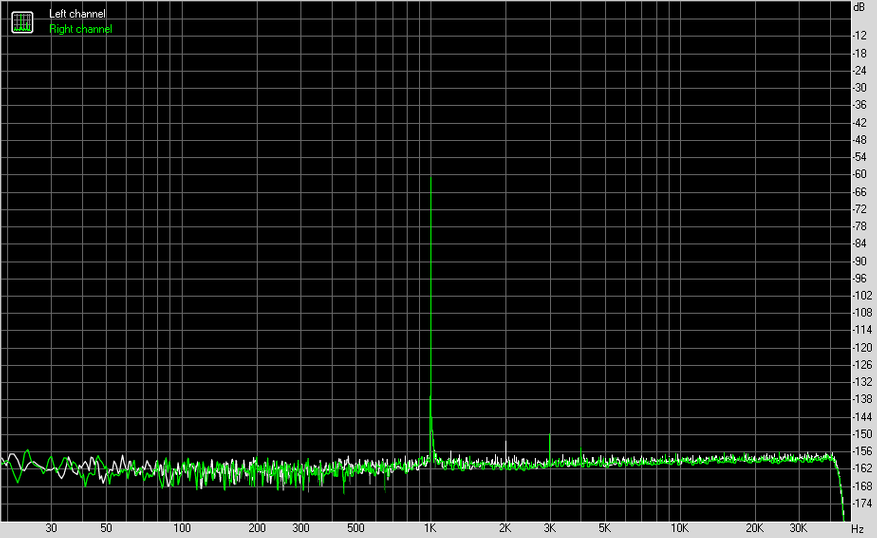Click the 20K frequency axis label

point(755,528)
